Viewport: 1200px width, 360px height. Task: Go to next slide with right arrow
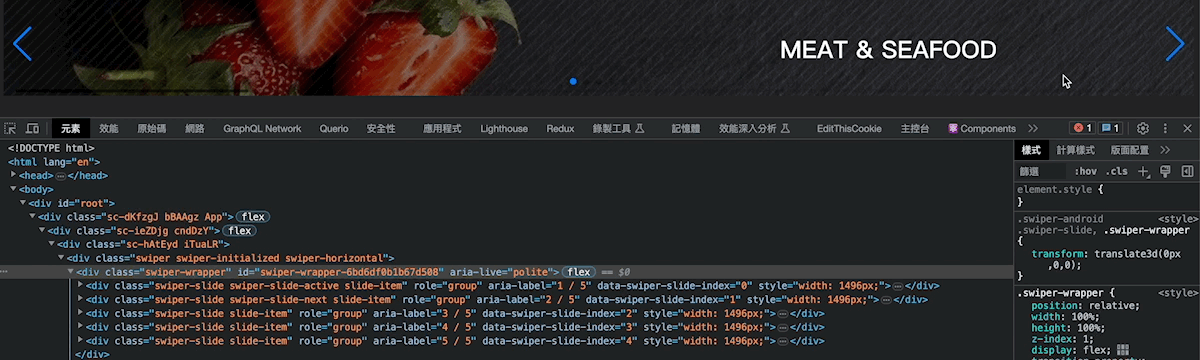[x=1175, y=44]
